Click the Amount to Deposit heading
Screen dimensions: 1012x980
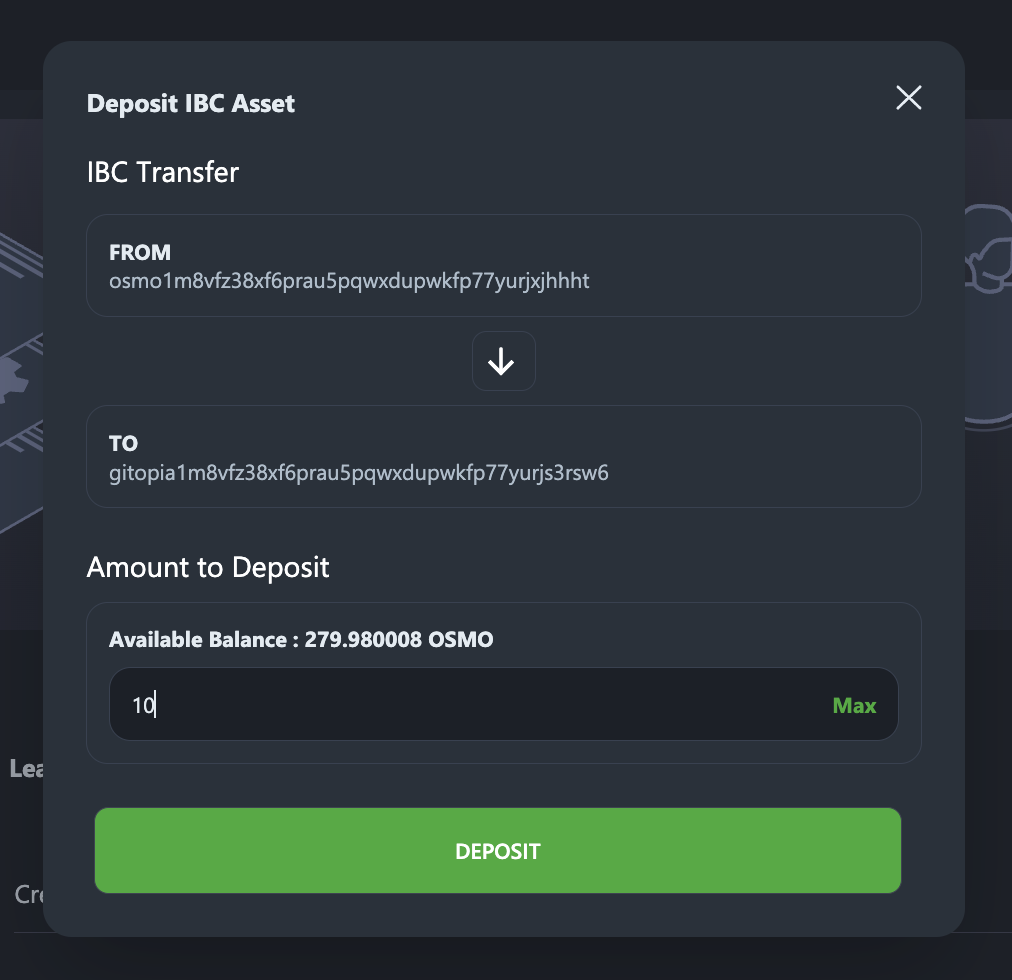pos(208,568)
